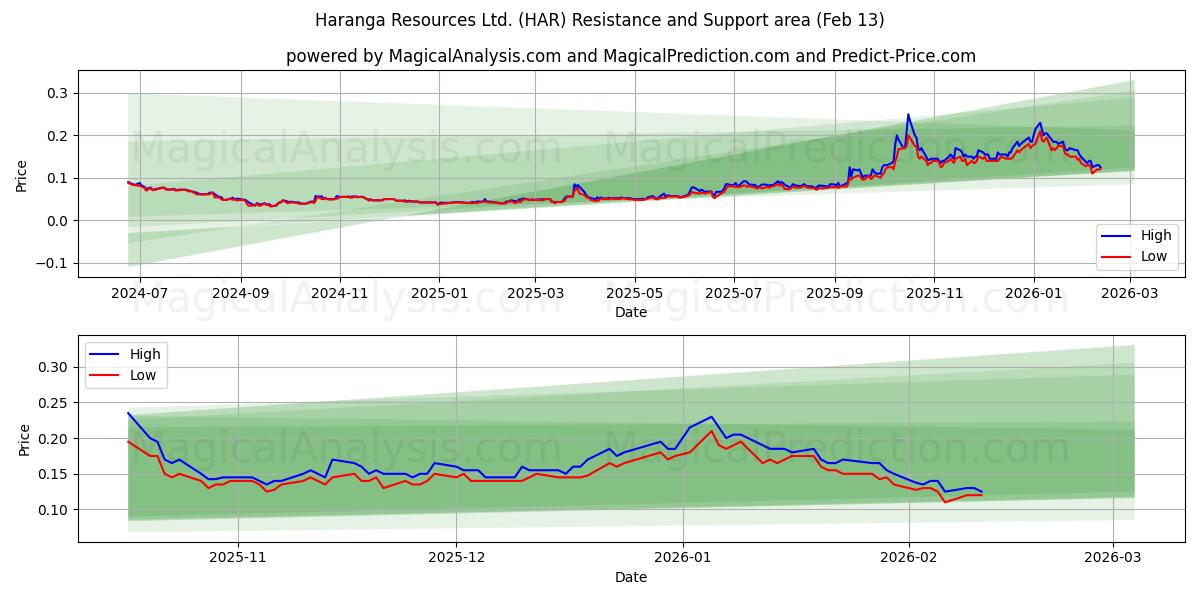Click the '2026-01' x-axis label on bottom chart

pos(682,558)
